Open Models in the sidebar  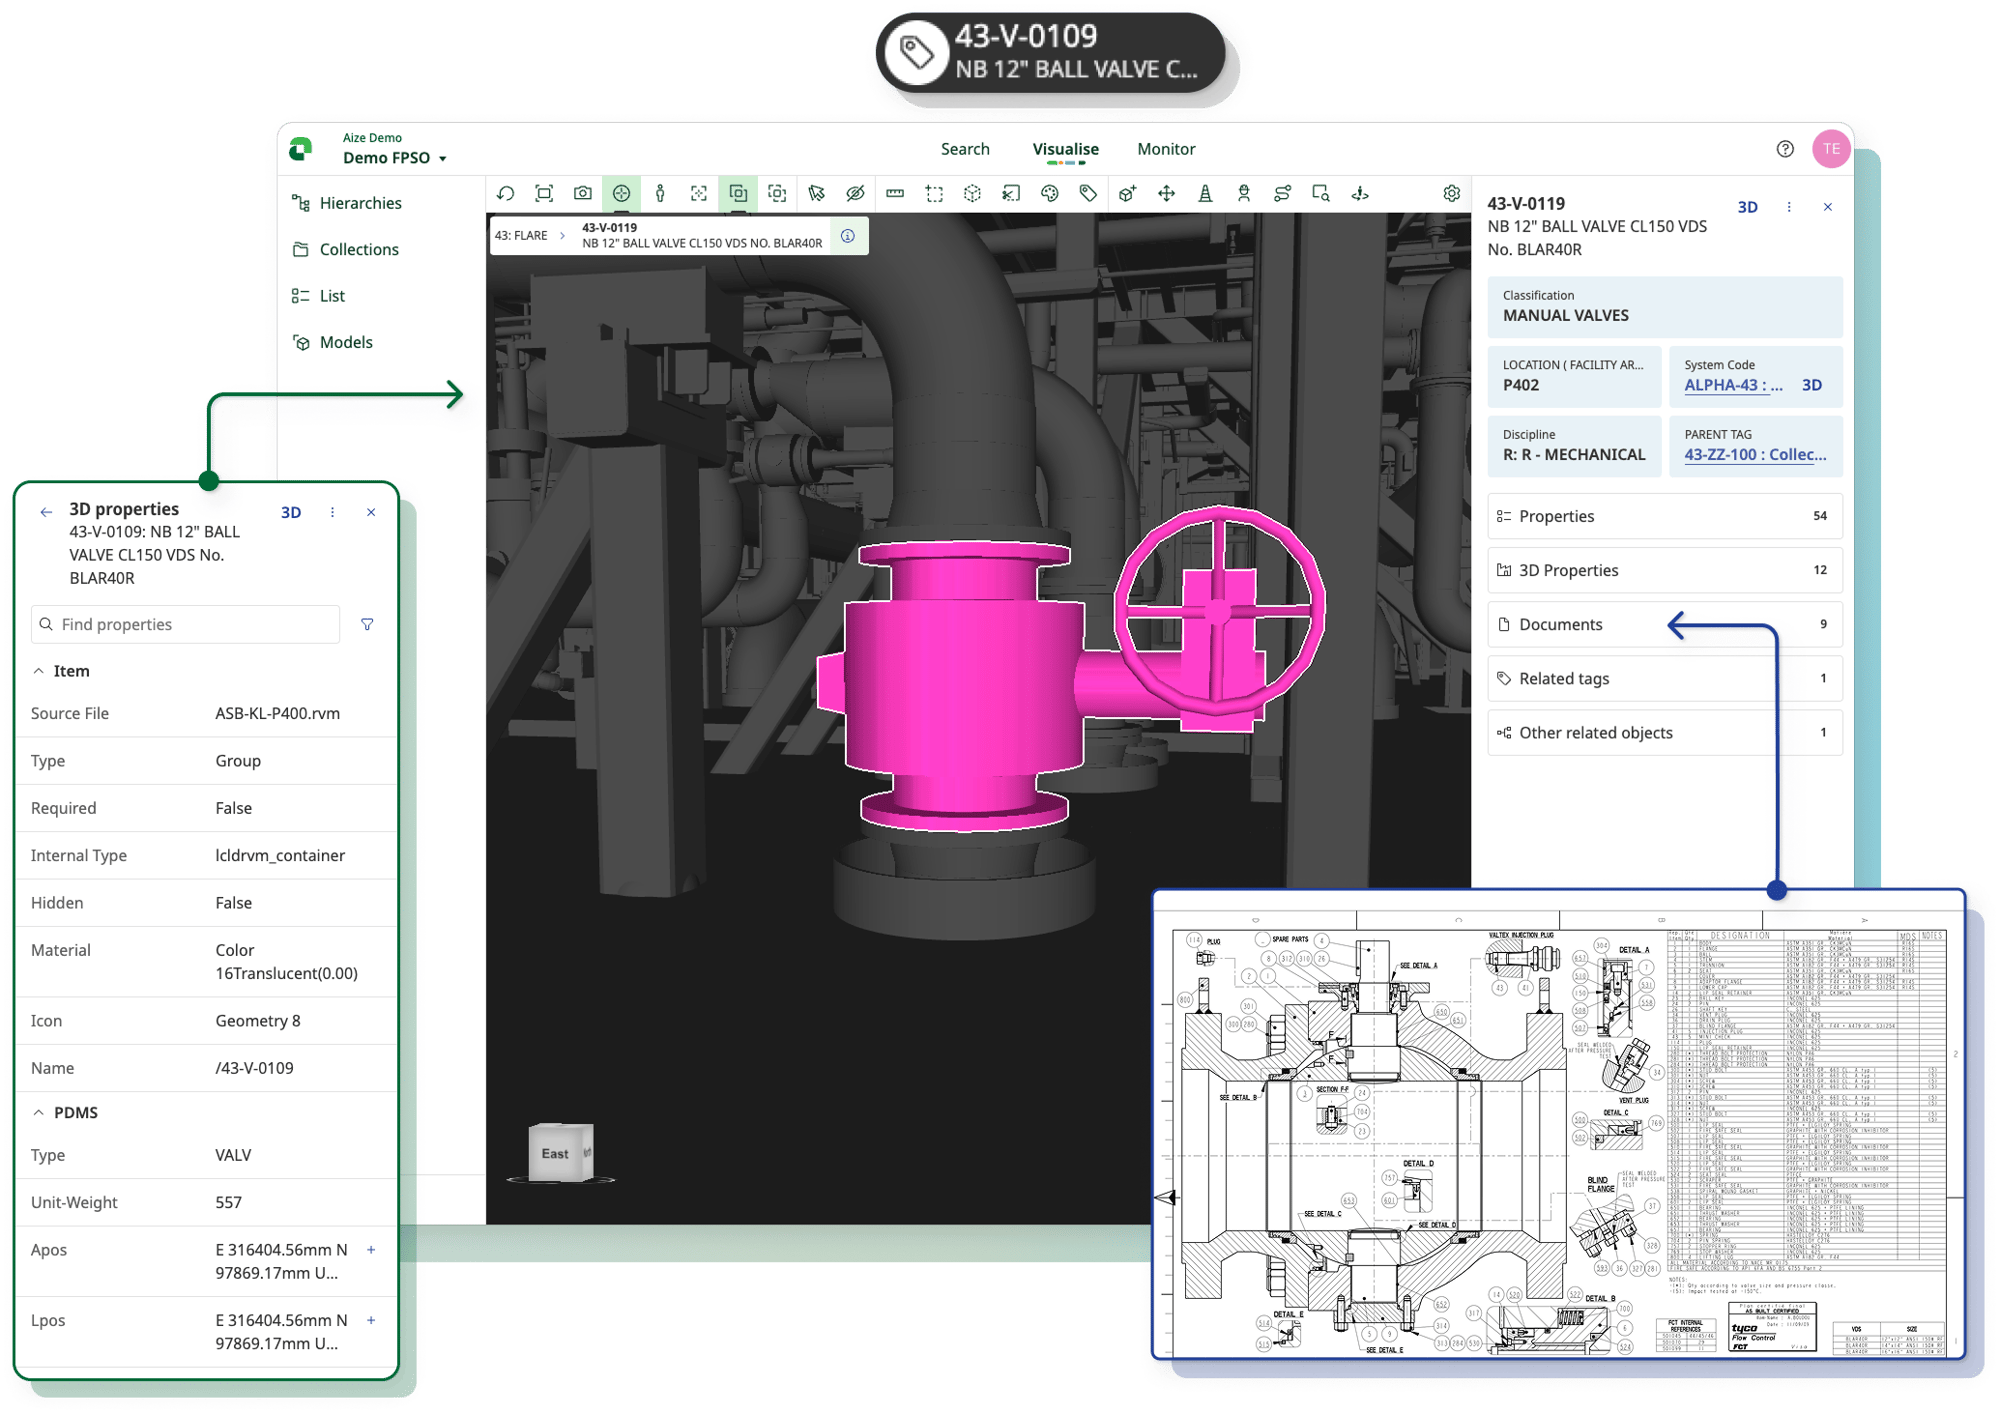[333, 342]
